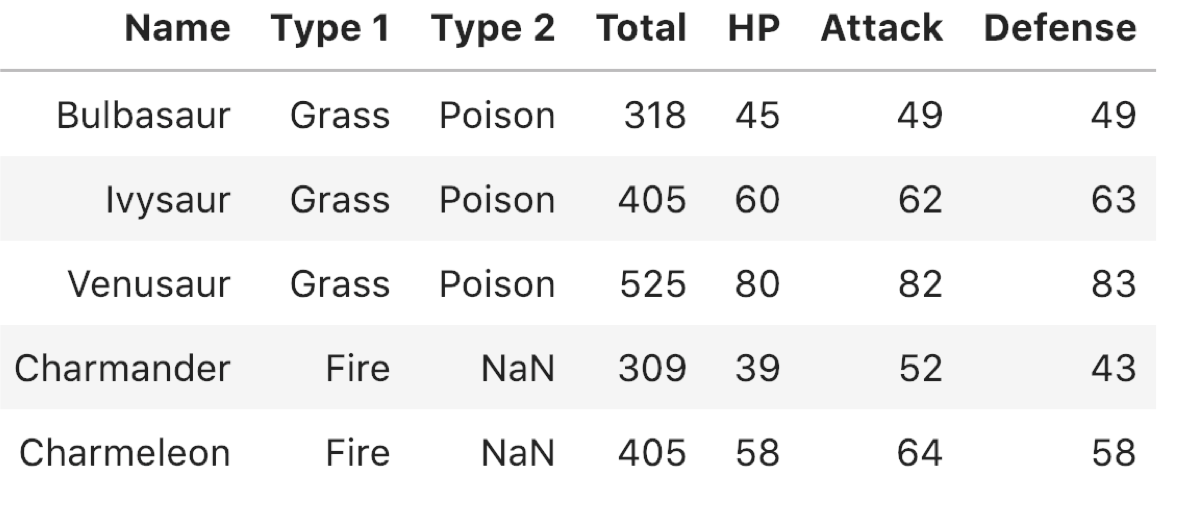Select the Bulbasaur name cell
1181x525 pixels.
point(143,115)
